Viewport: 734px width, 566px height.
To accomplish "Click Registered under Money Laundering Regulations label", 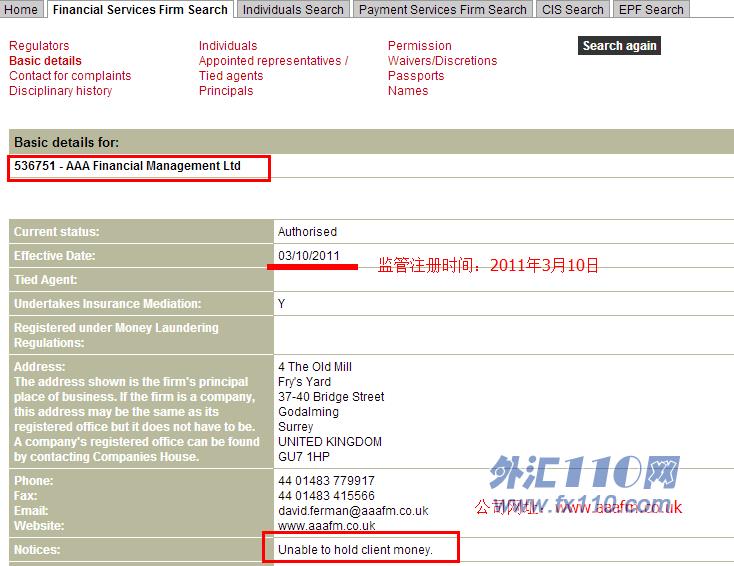I will coord(116,335).
